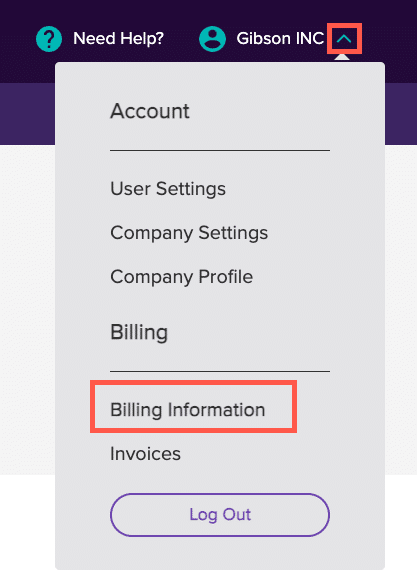The image size is (417, 581).
Task: Open User Settings from the menu
Action: 168,189
